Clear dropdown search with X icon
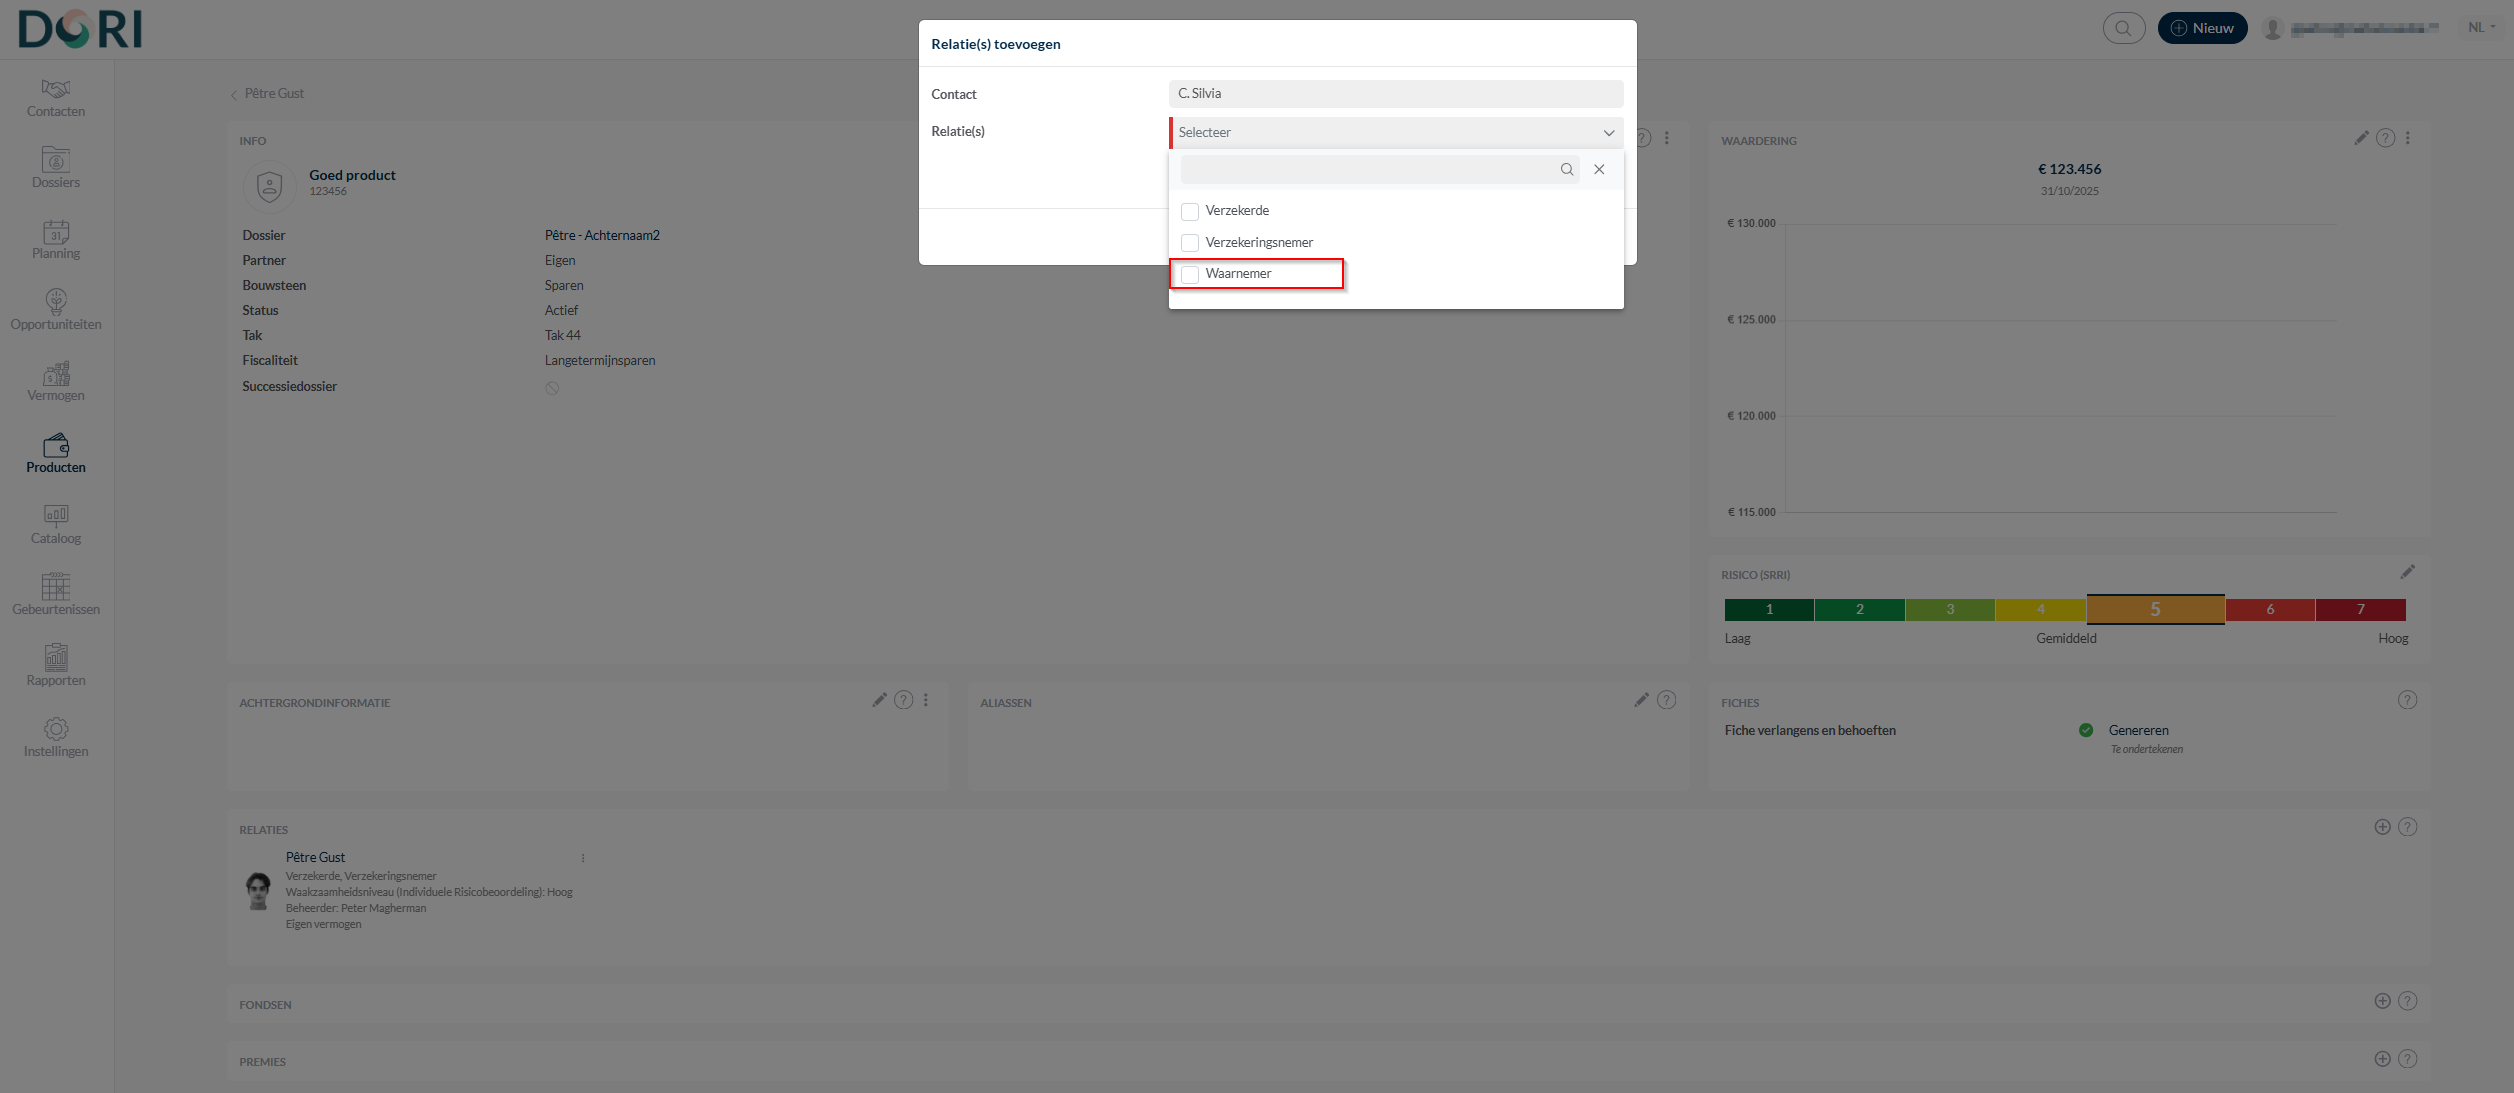Screen dimensions: 2514x1093 pos(1599,170)
